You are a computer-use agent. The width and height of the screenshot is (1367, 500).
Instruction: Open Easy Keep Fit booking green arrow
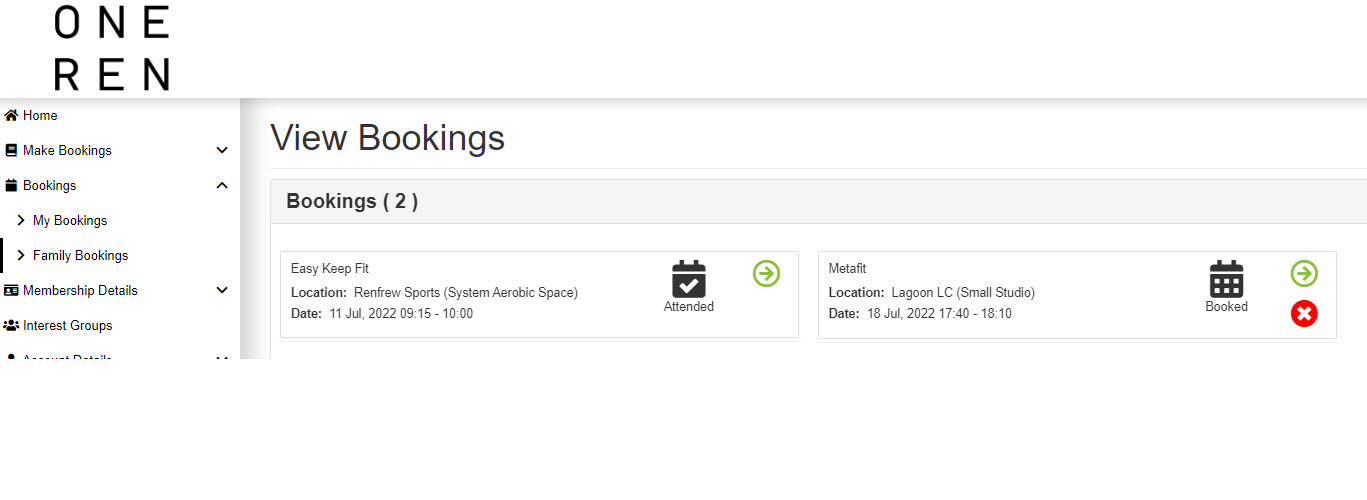[x=766, y=273]
